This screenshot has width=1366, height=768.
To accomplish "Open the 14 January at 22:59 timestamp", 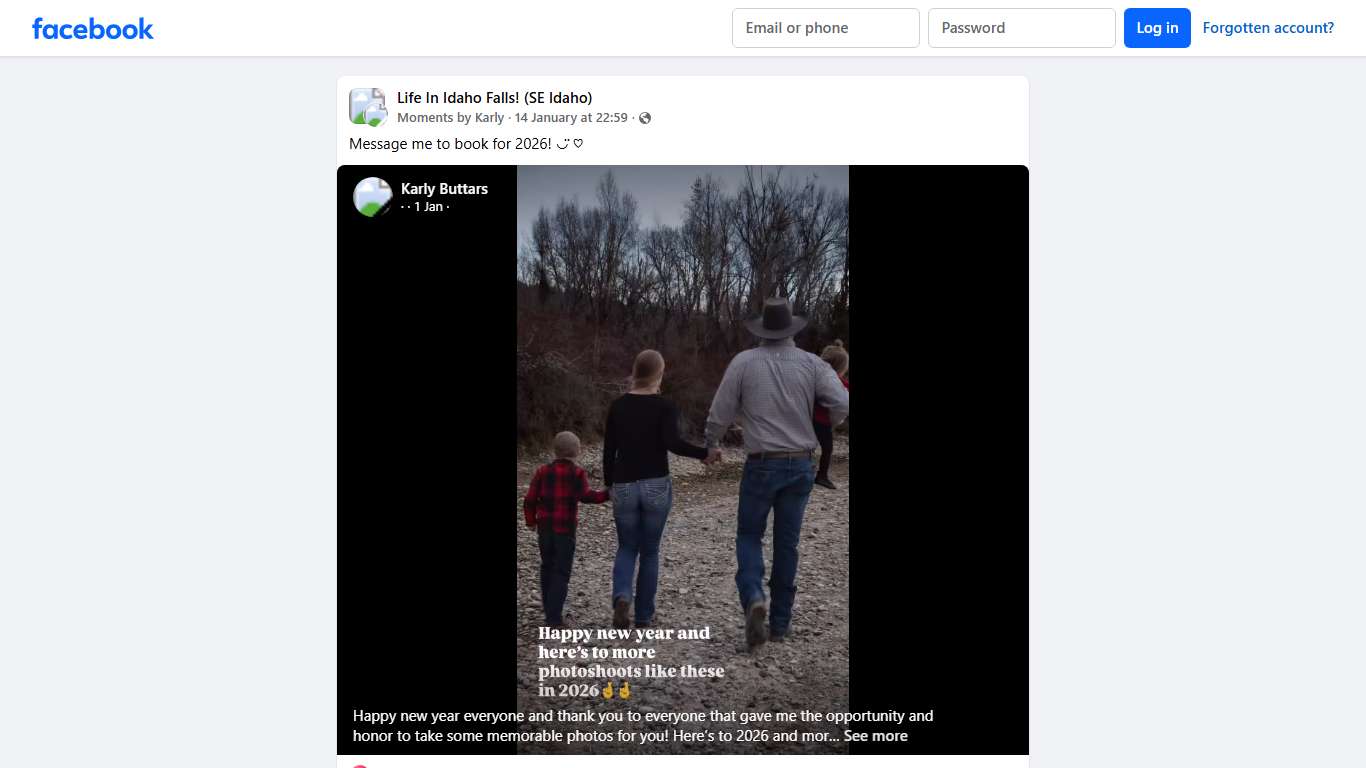I will click(571, 118).
